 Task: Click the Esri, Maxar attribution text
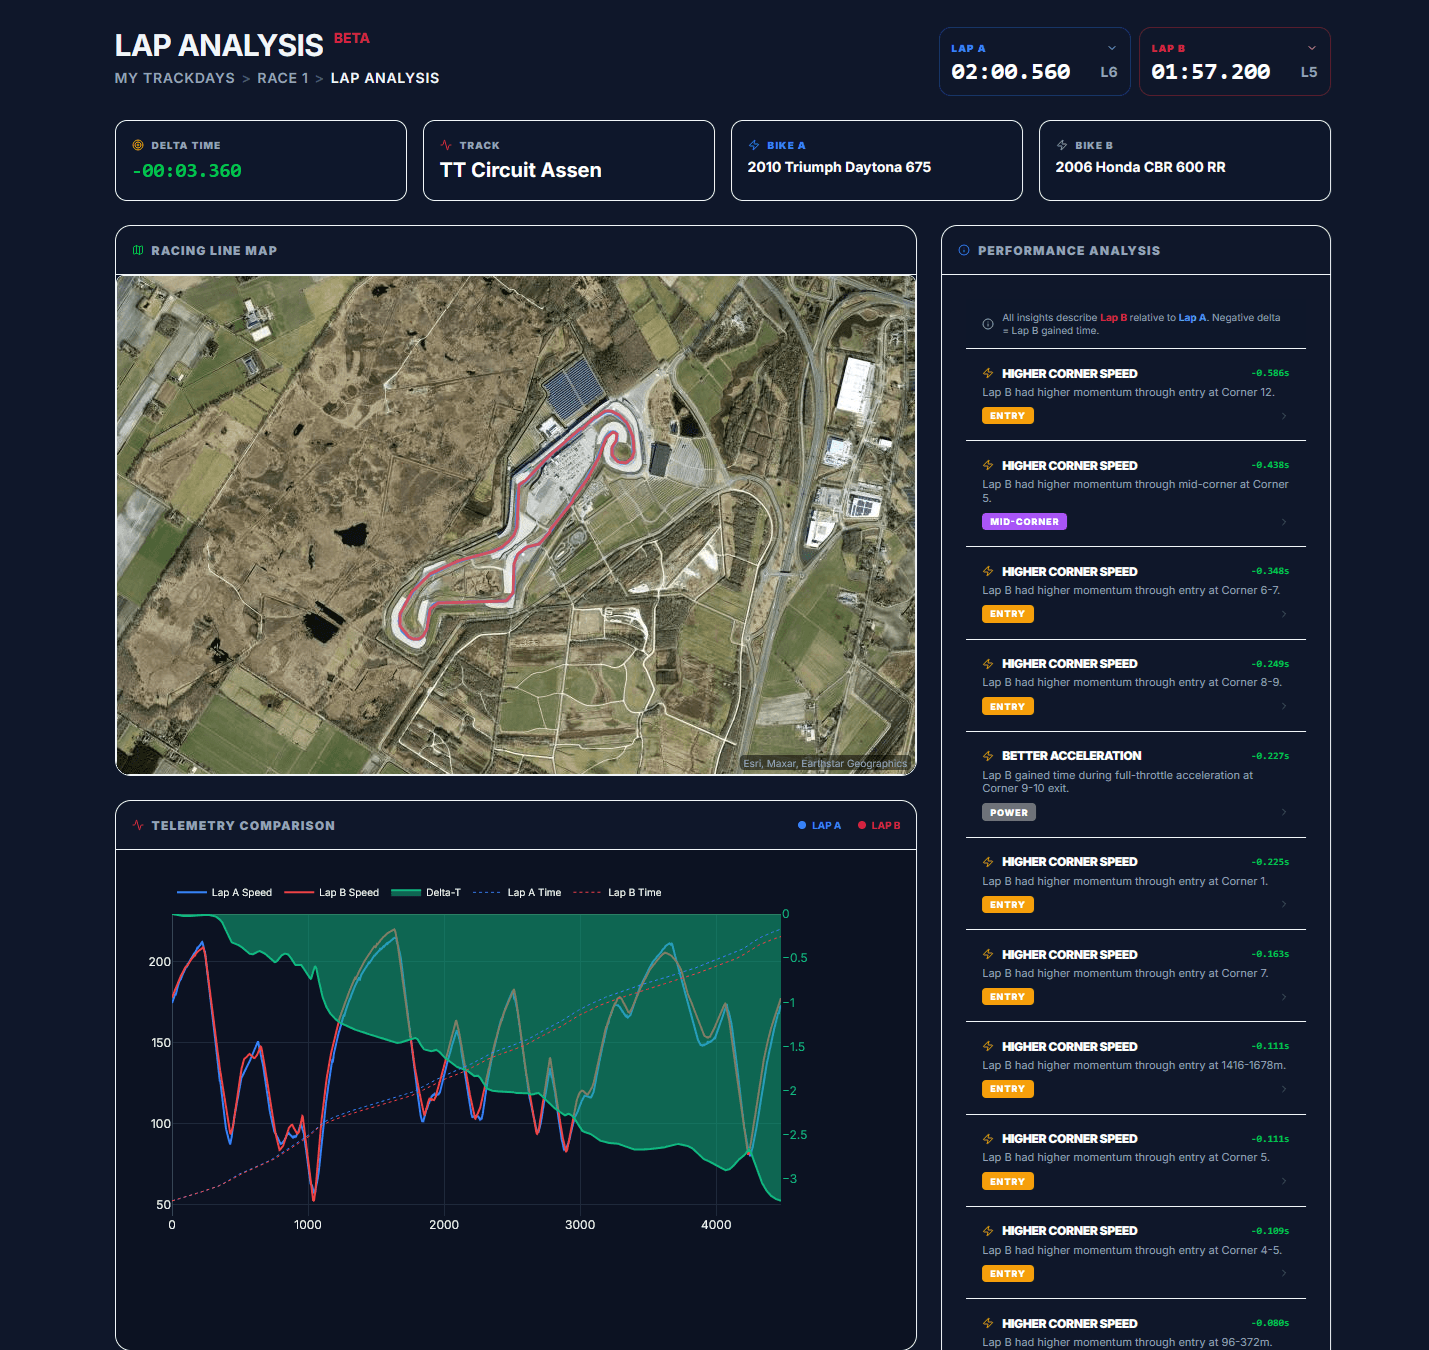825,763
